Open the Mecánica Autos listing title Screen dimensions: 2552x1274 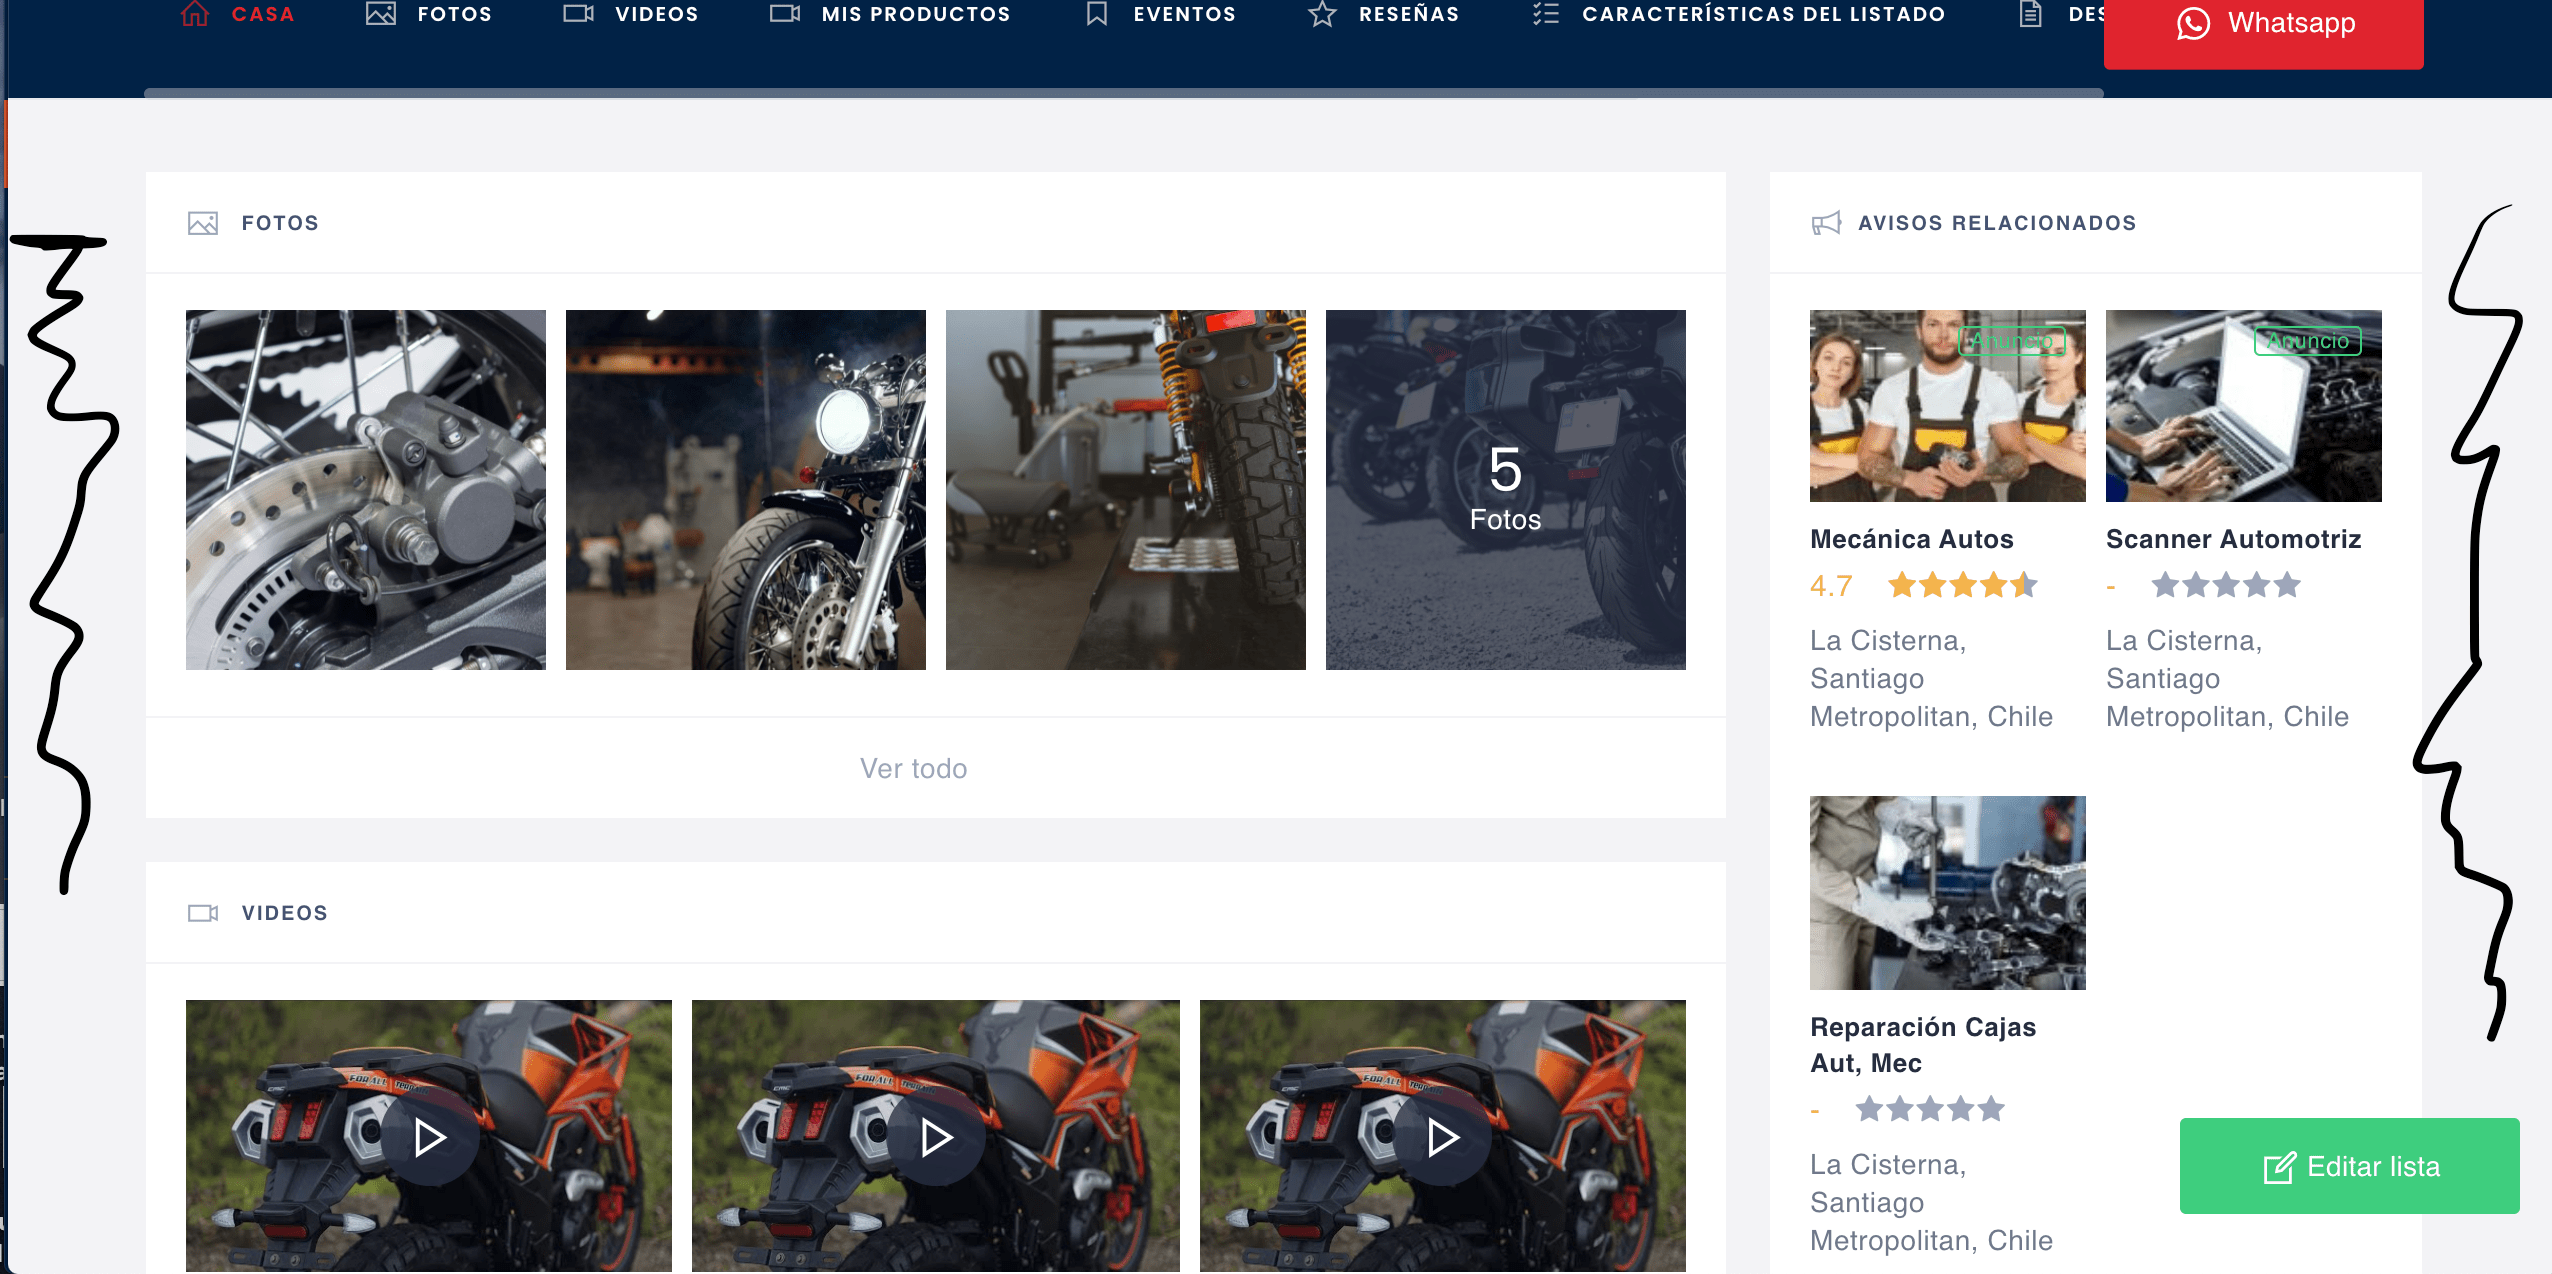tap(1911, 539)
